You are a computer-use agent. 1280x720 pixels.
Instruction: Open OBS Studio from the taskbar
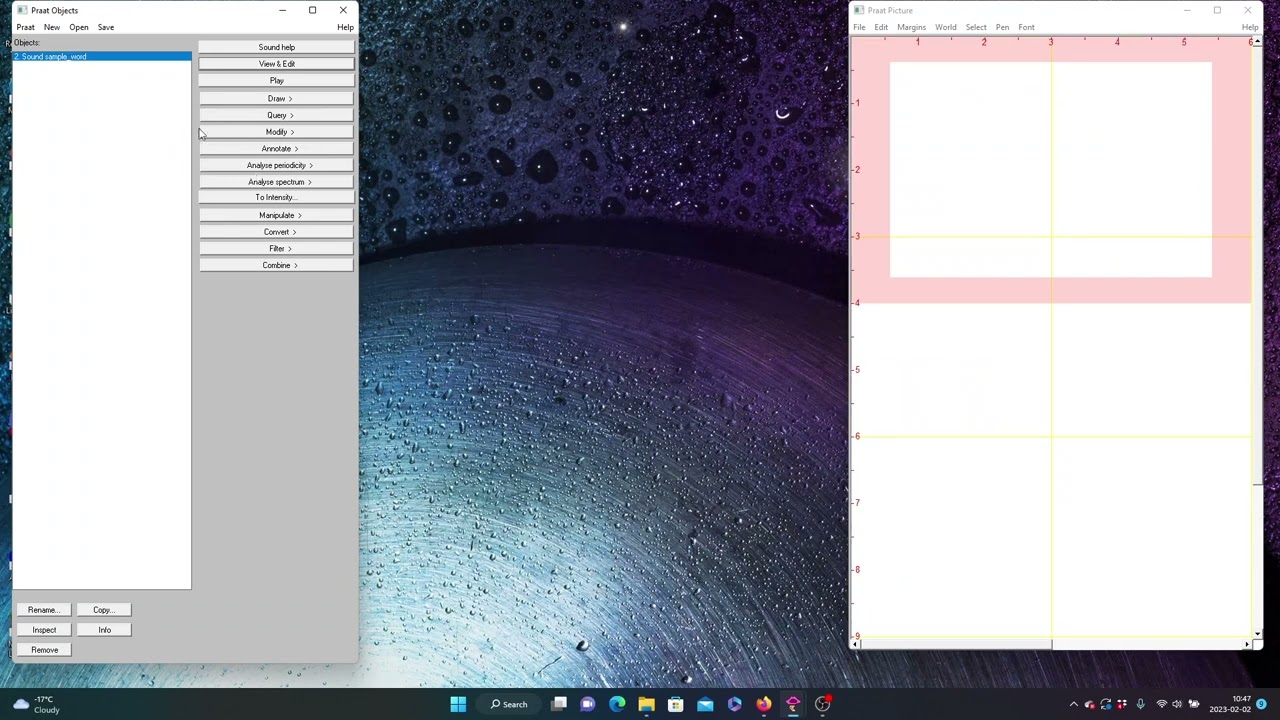tap(822, 704)
